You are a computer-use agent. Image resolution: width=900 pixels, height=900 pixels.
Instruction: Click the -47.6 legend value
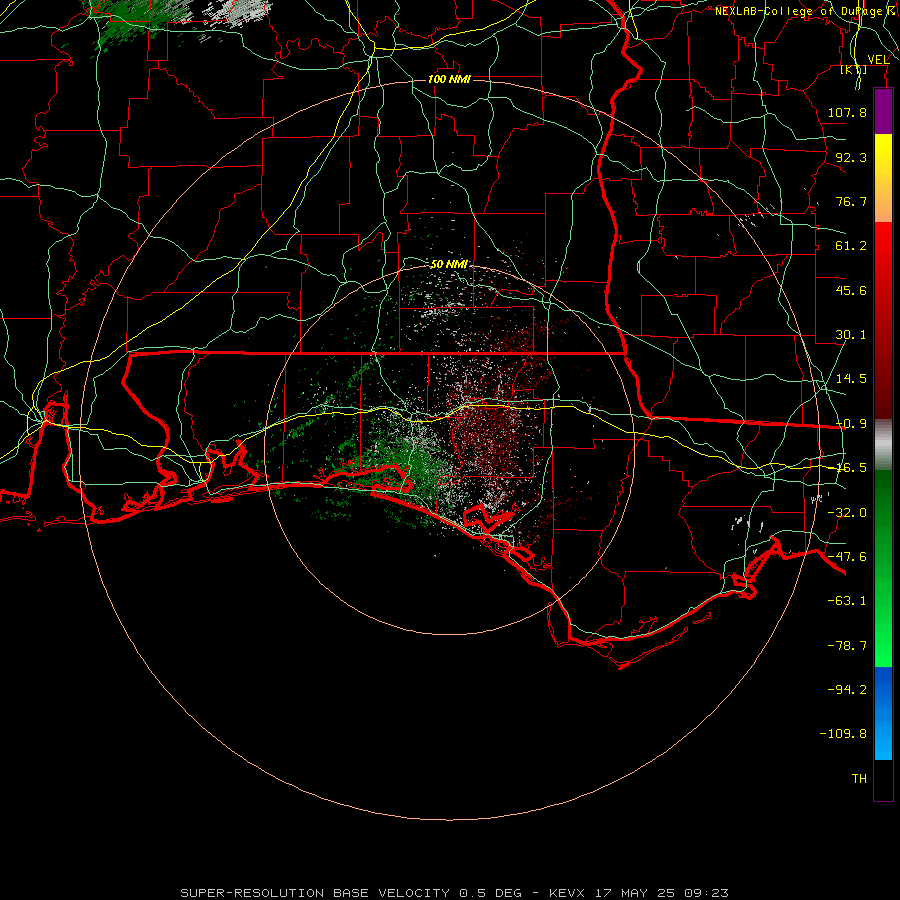[x=847, y=557]
